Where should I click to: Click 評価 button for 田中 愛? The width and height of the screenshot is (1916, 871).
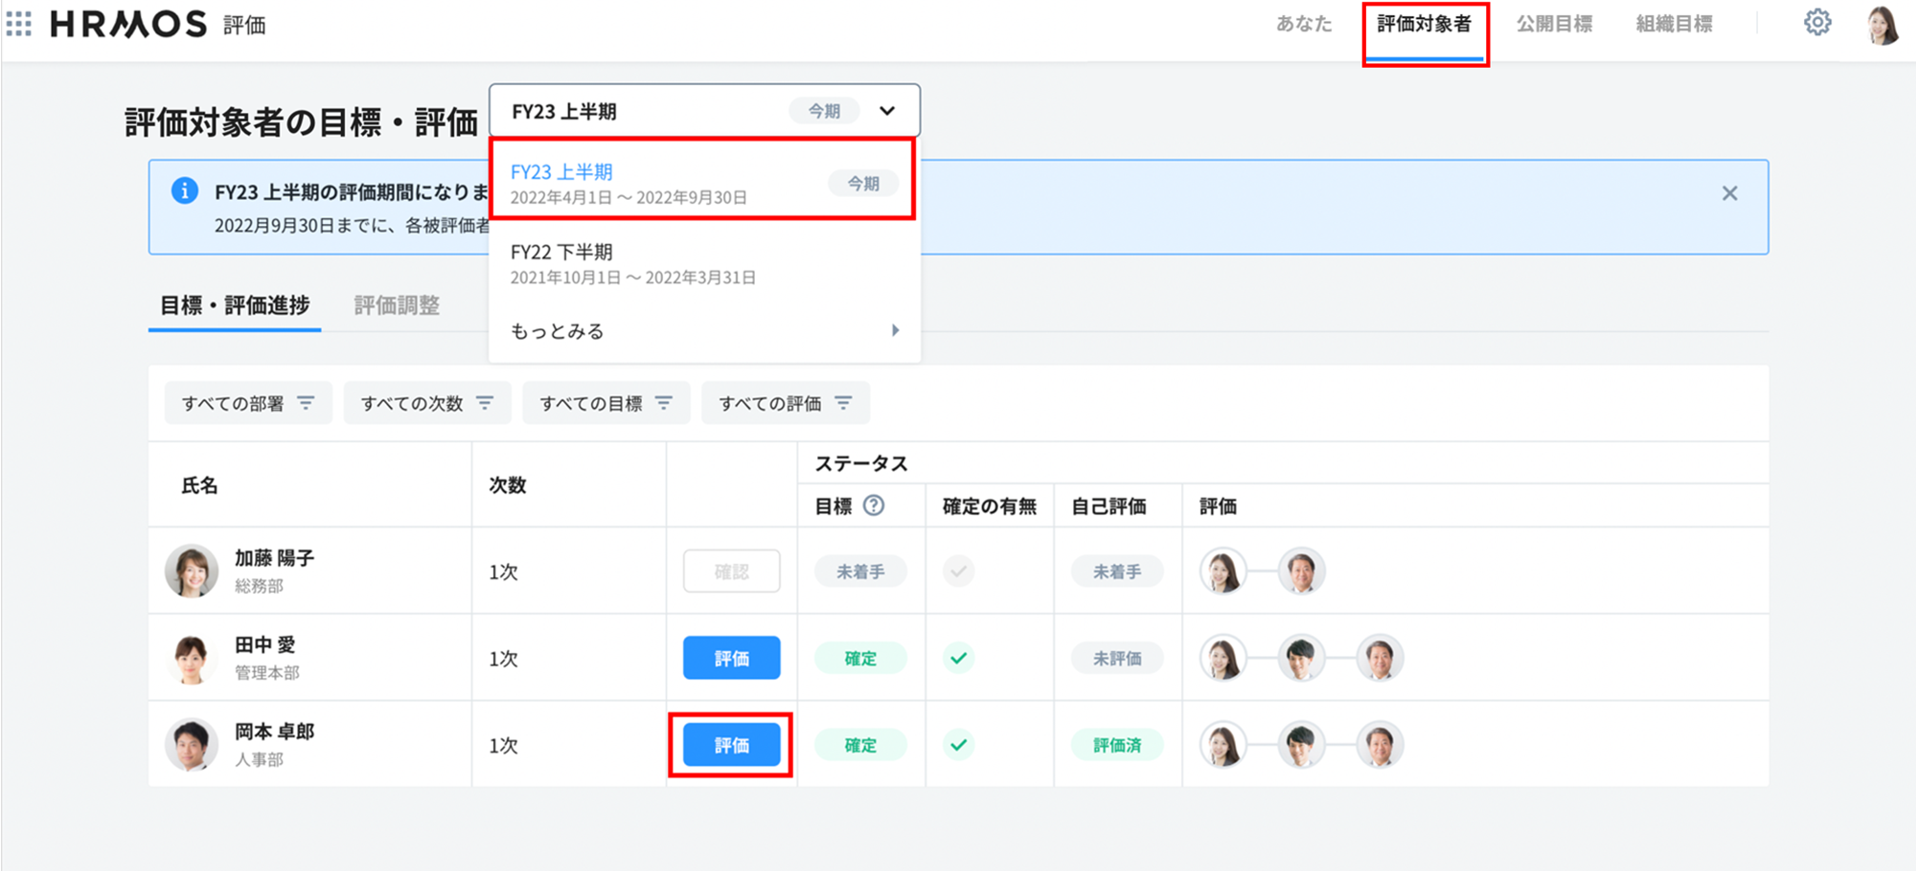(x=731, y=658)
